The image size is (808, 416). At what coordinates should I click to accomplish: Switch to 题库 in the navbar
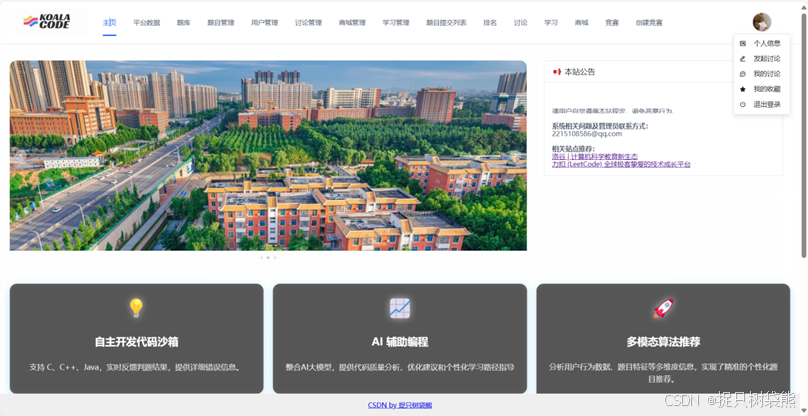183,23
